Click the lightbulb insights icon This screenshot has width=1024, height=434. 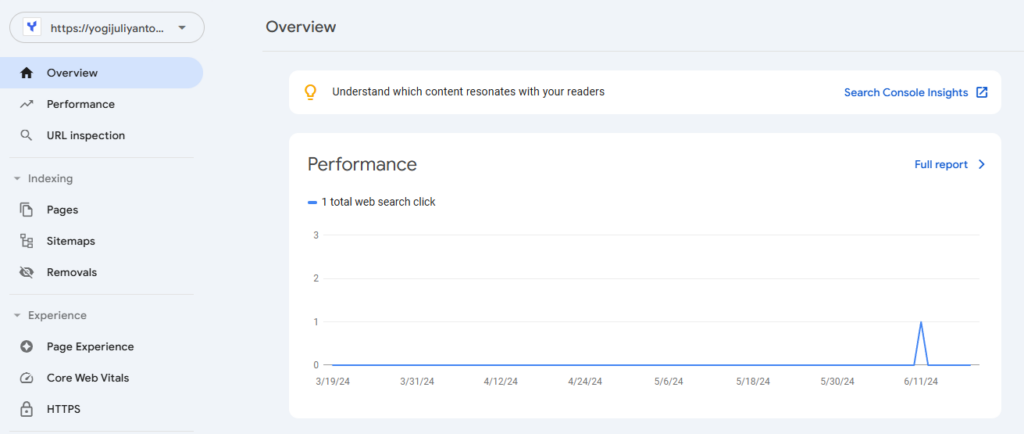tap(310, 92)
